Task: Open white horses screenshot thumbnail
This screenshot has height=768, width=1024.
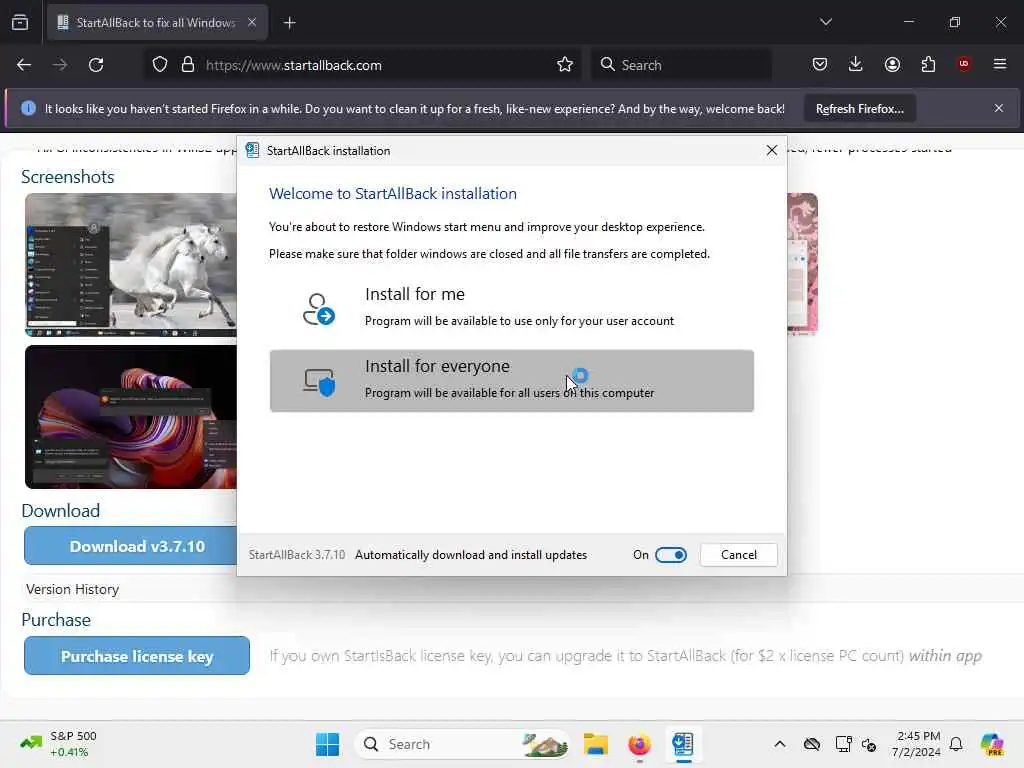Action: tap(131, 264)
